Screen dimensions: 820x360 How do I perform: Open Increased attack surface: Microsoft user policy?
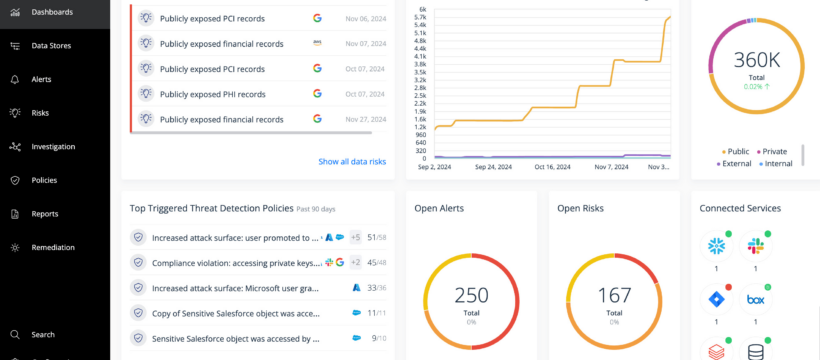pos(258,288)
